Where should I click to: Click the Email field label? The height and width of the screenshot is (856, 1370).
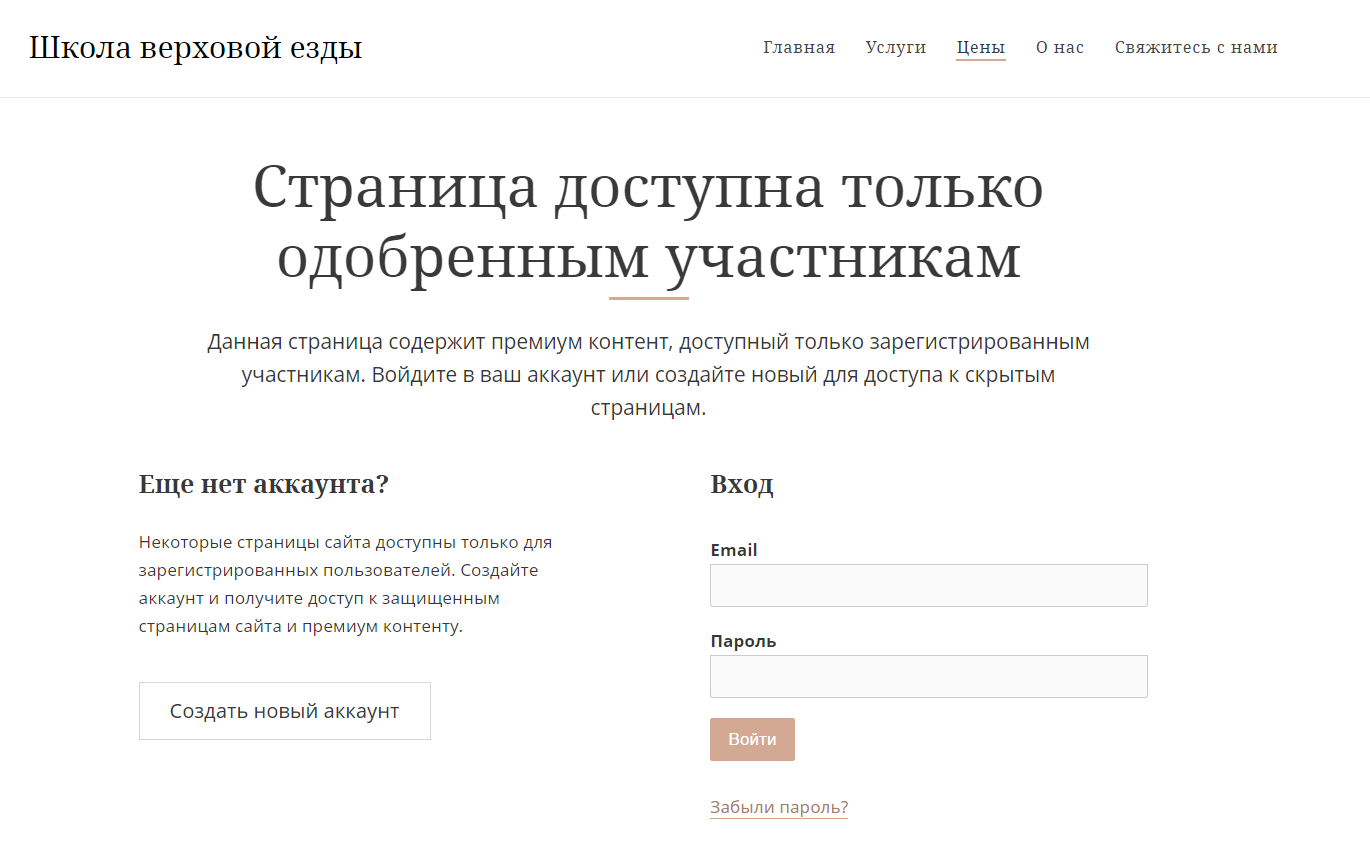(733, 550)
